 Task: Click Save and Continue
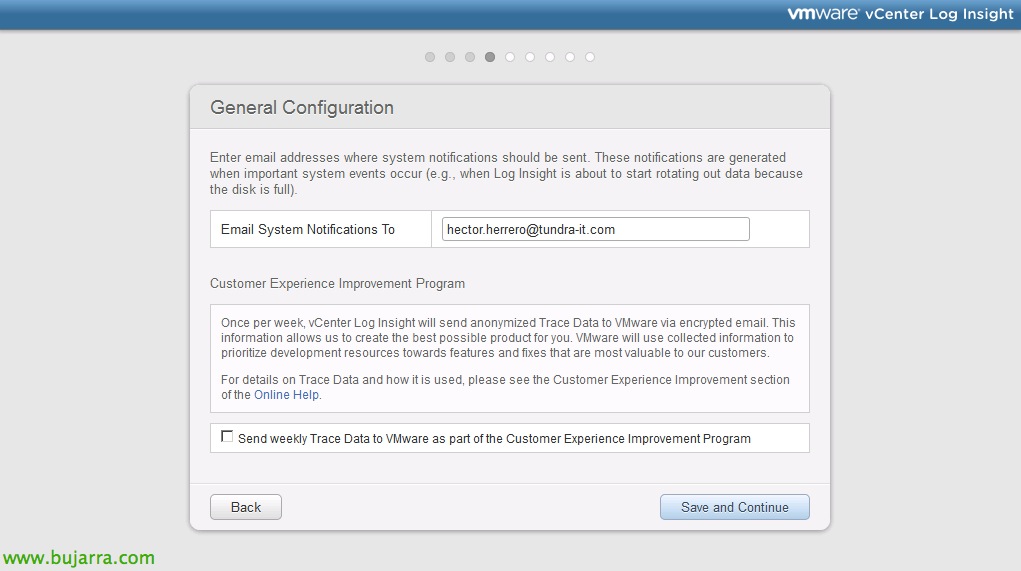point(734,507)
